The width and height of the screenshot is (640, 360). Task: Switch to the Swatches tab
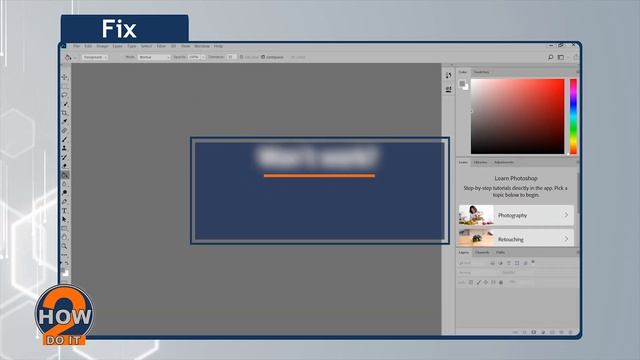481,72
